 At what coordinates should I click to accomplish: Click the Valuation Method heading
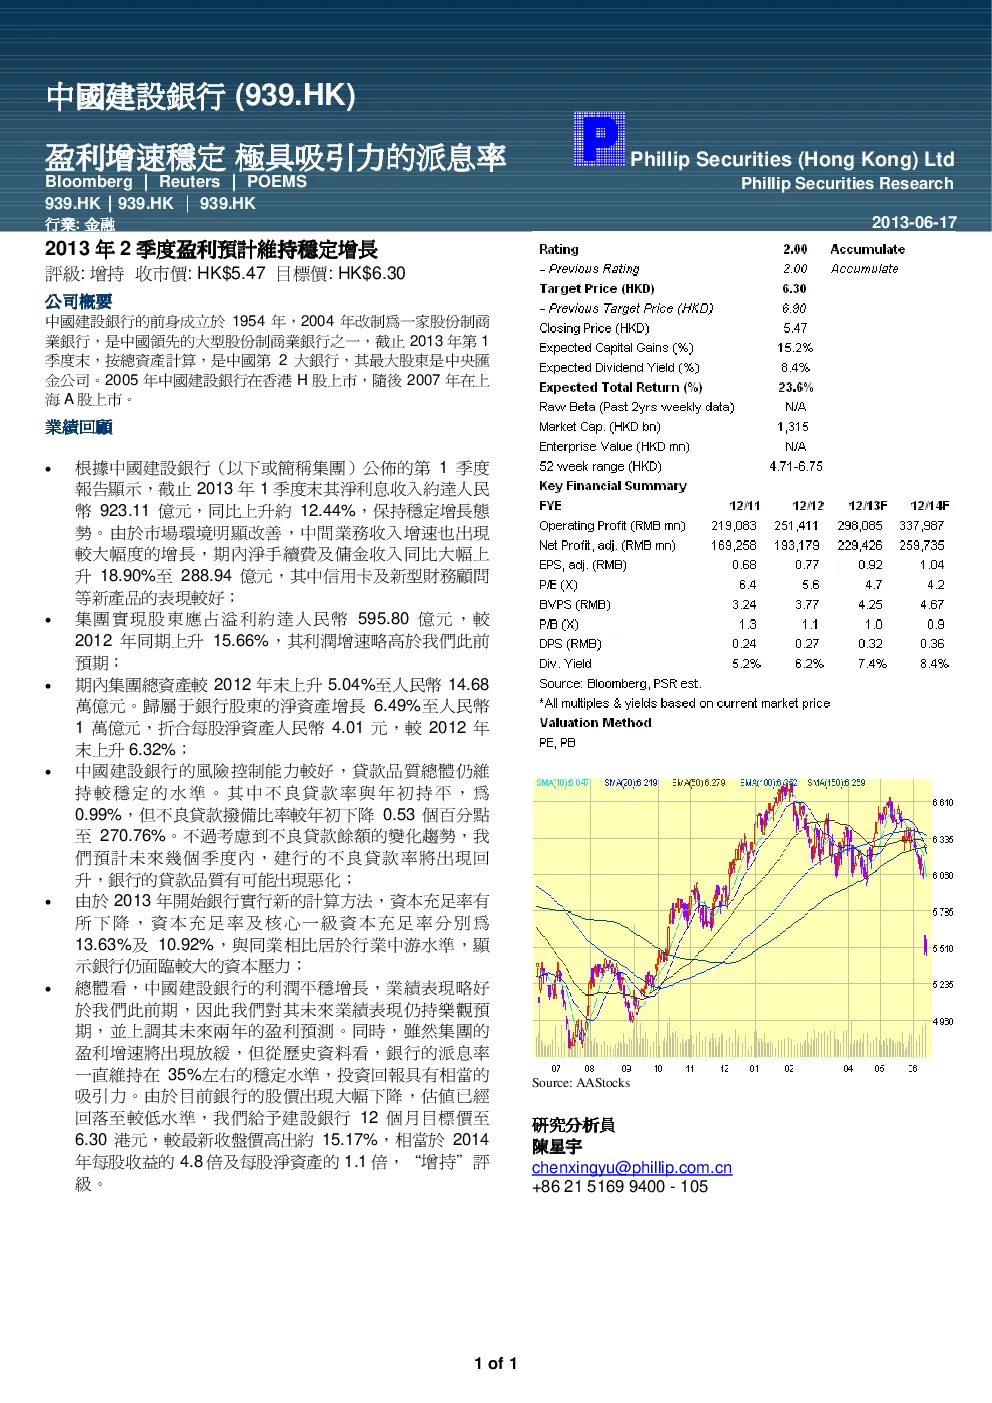pos(595,723)
